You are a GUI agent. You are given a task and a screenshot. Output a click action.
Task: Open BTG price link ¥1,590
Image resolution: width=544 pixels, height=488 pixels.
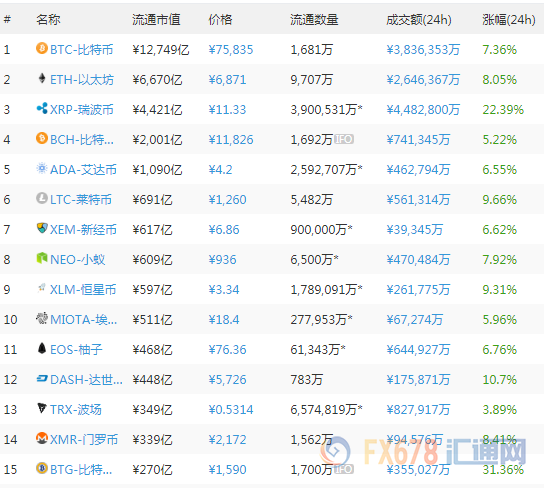227,470
